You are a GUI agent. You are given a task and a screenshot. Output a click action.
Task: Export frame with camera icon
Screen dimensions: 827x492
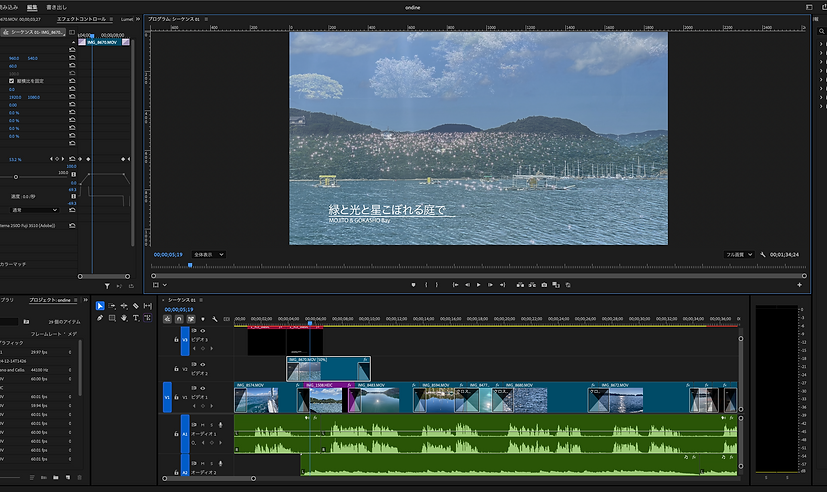[544, 285]
